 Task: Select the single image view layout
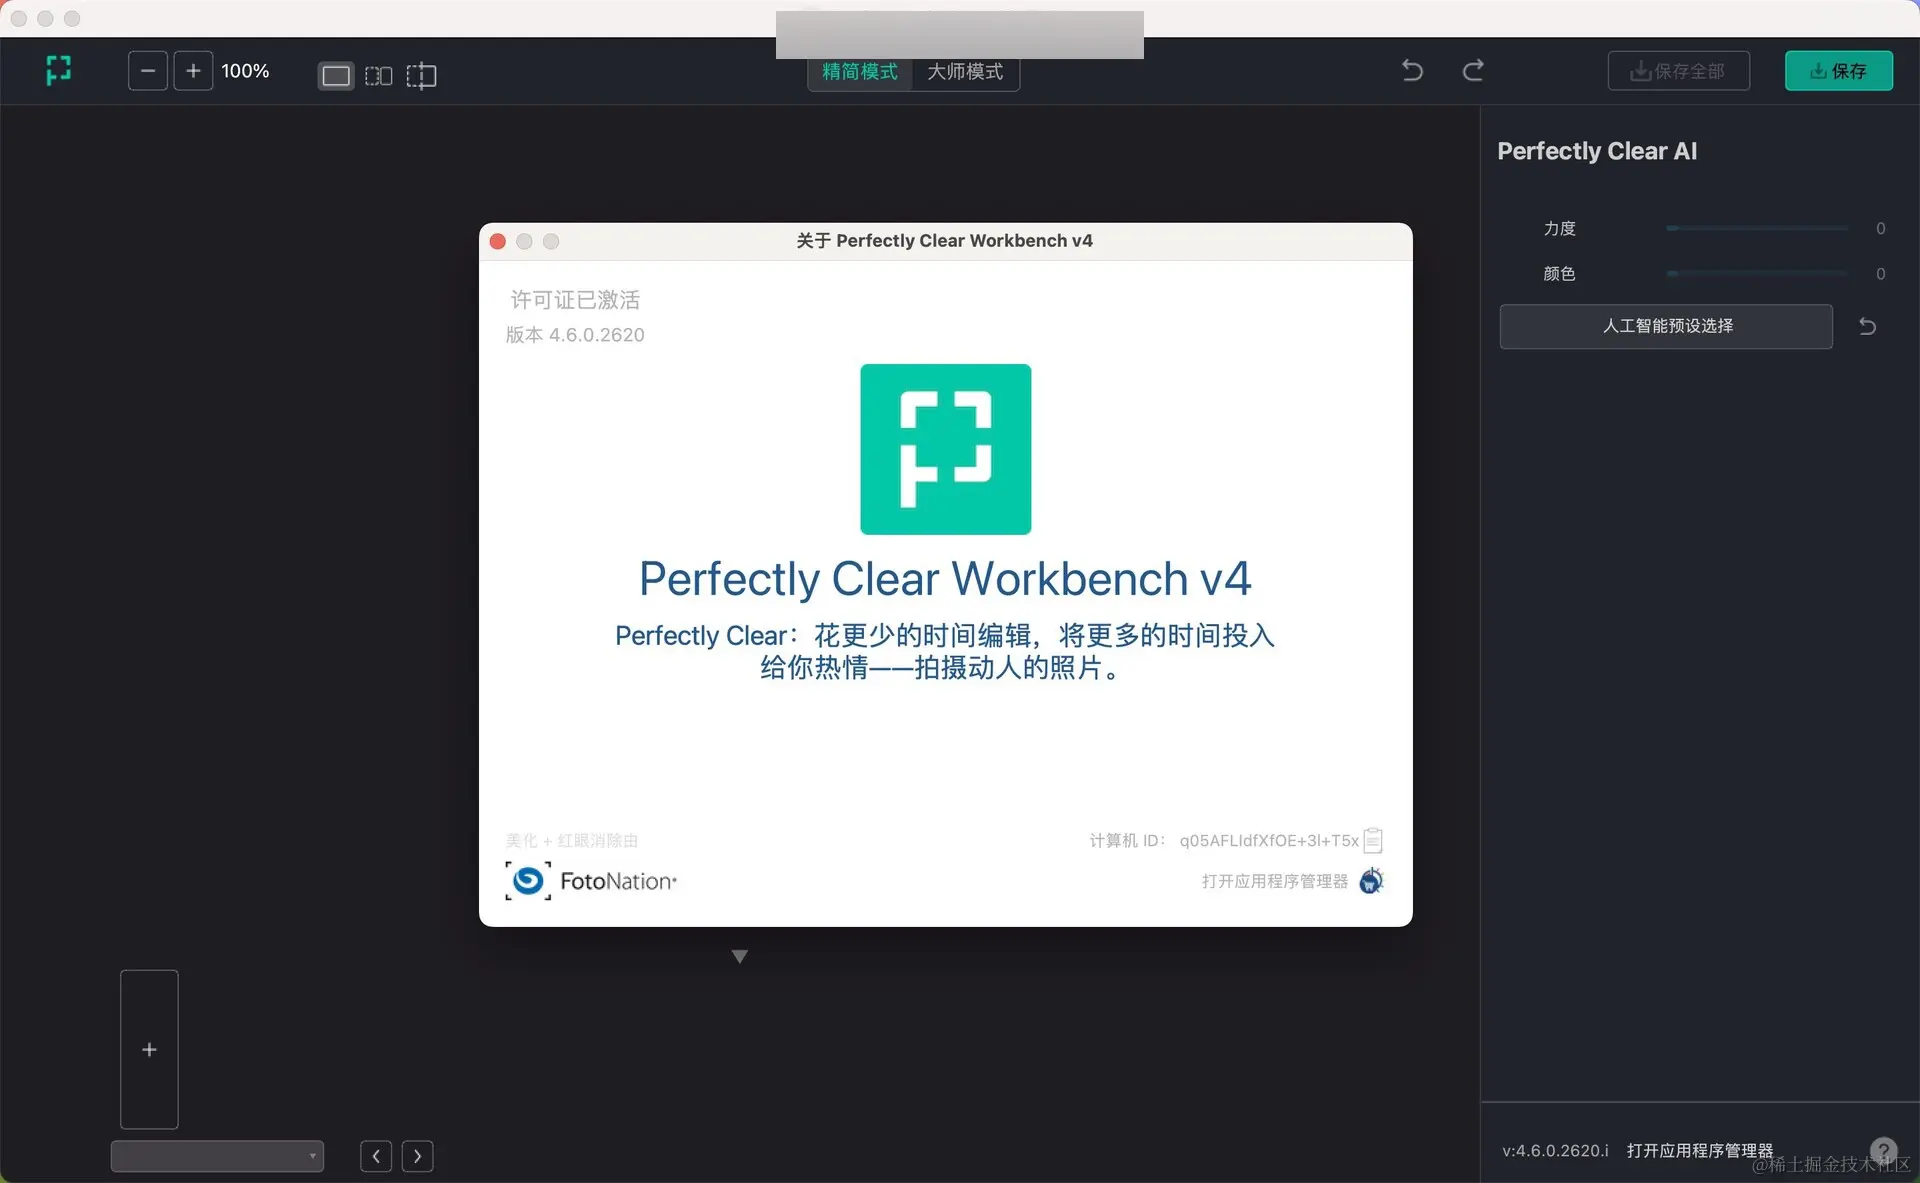coord(336,76)
